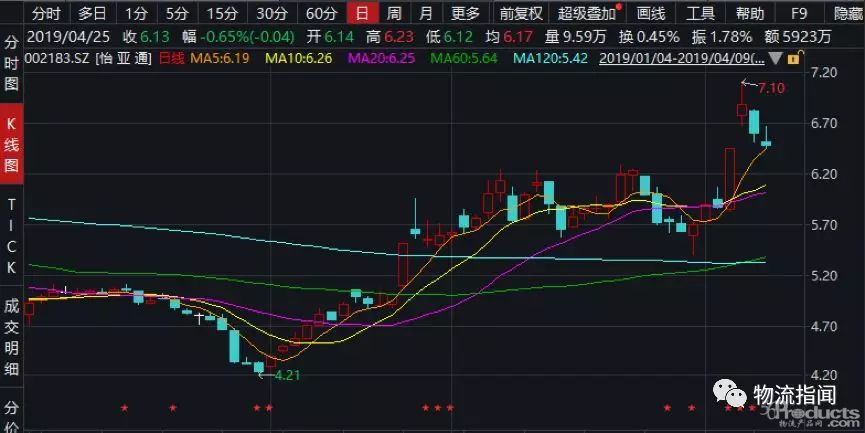This screenshot has height=433, width=865.
Task: Switch to the 周 weekly period
Action: pyautogui.click(x=394, y=13)
